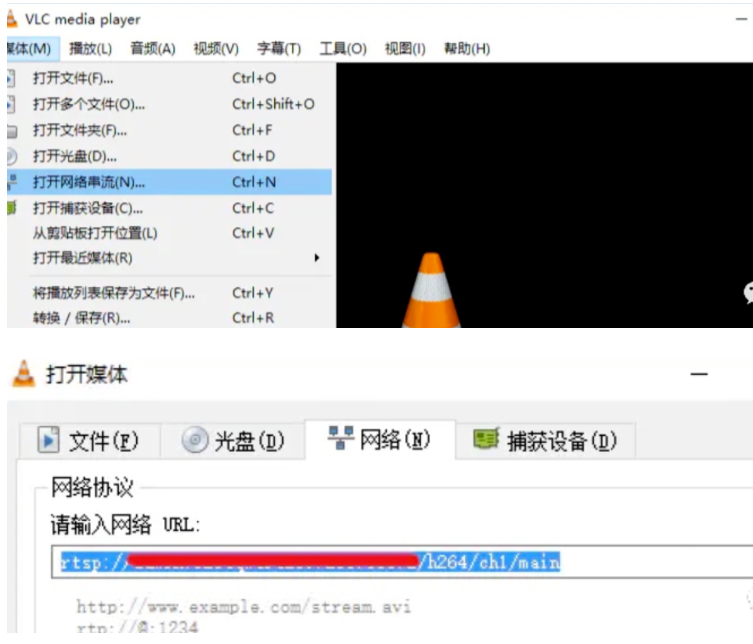Click the Open Disc menu icon
The image size is (753, 644).
11,156
